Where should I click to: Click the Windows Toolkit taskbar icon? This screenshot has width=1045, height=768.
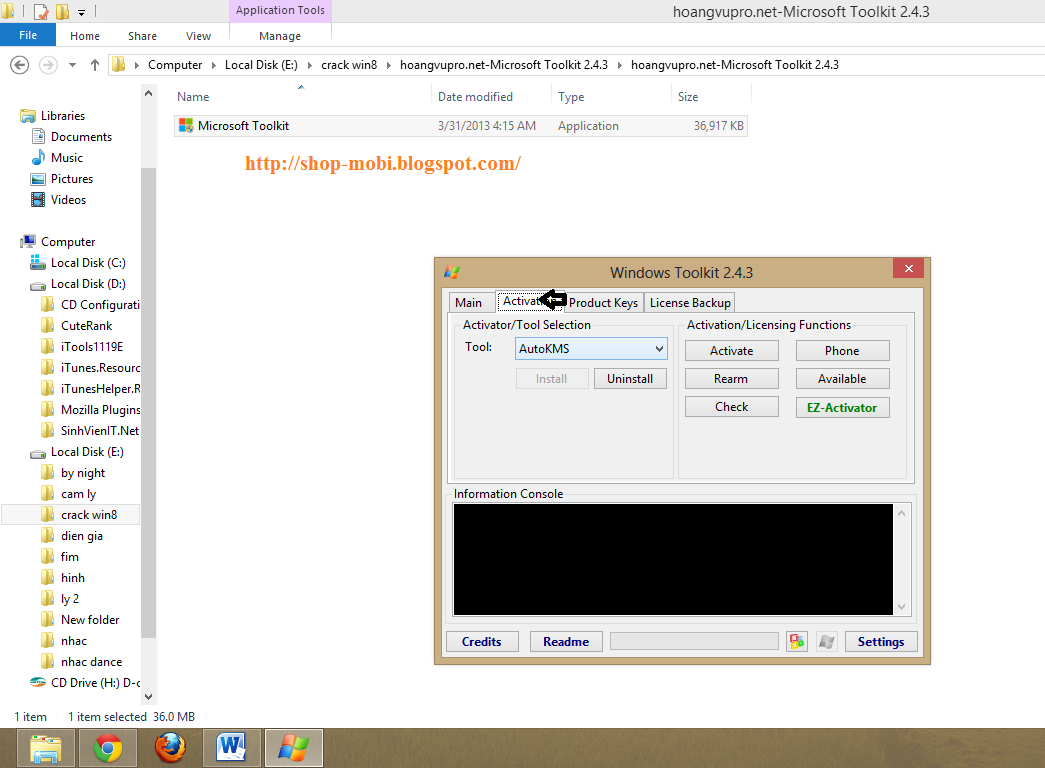tap(294, 748)
